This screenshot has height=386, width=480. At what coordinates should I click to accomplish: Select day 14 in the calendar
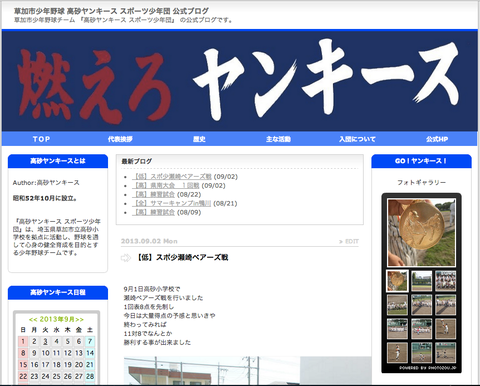pos(90,353)
